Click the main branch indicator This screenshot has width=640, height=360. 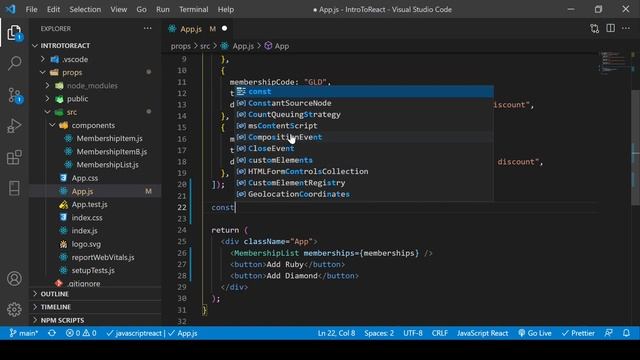point(24,333)
